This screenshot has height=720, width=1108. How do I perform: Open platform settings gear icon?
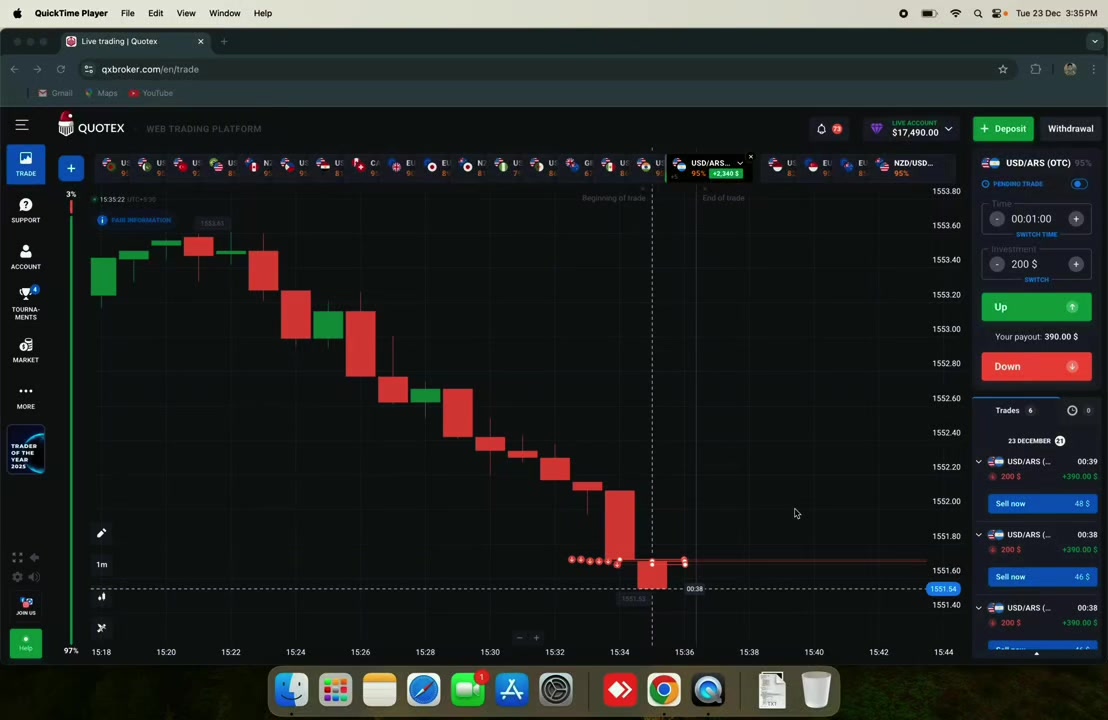click(18, 577)
